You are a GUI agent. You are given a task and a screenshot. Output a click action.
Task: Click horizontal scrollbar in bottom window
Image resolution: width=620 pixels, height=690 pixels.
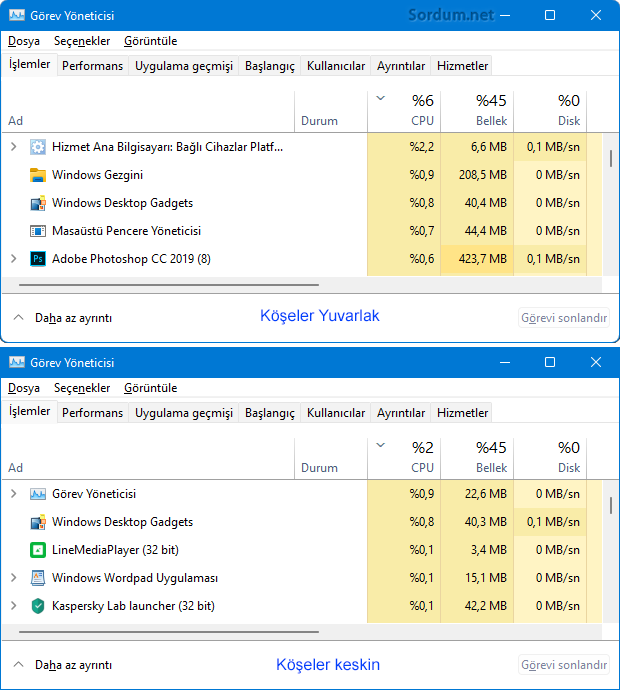(x=169, y=632)
